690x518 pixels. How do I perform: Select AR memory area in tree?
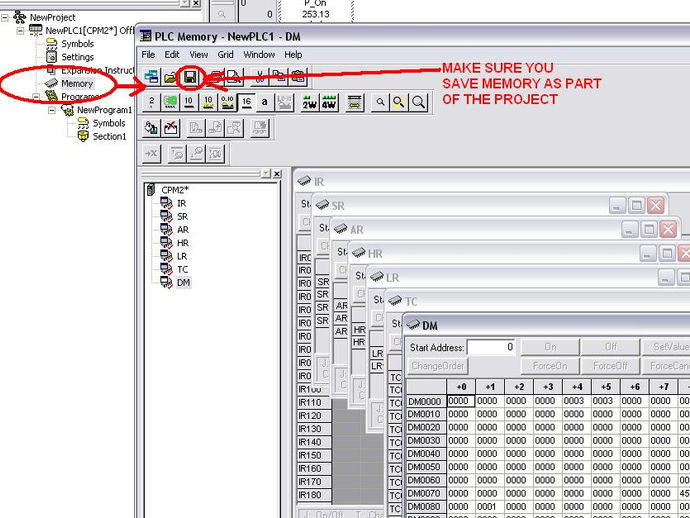click(183, 230)
